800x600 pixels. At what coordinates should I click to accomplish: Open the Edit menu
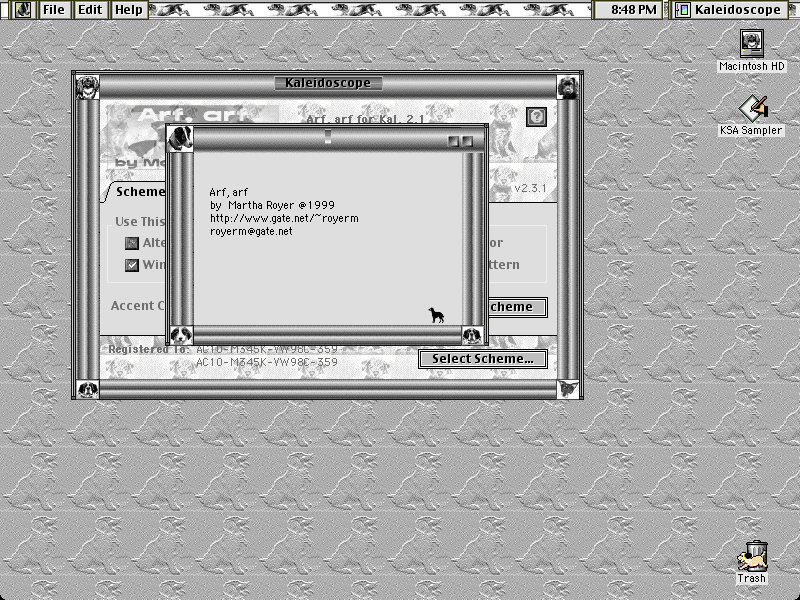tap(90, 10)
